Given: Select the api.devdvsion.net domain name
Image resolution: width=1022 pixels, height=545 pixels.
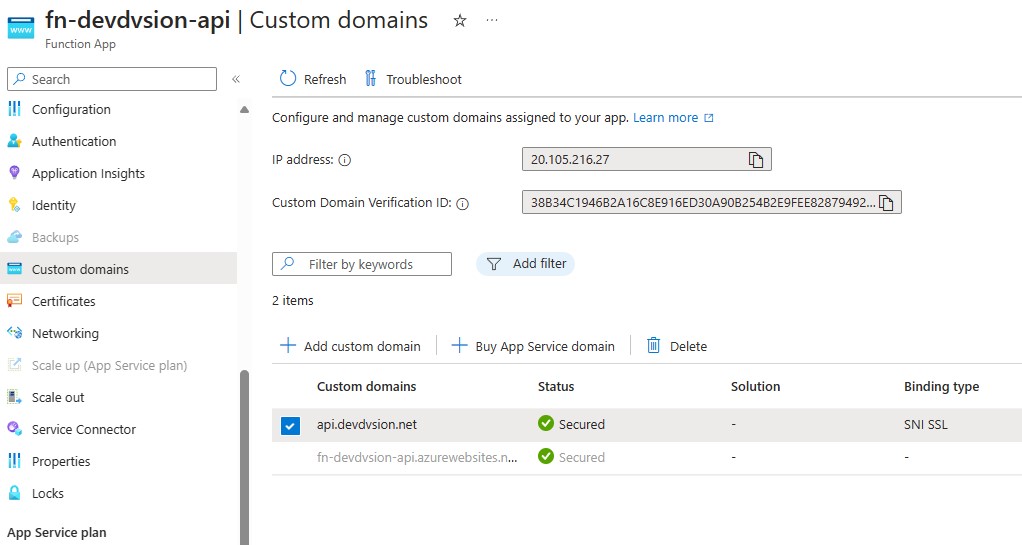Looking at the screenshot, I should click(367, 424).
